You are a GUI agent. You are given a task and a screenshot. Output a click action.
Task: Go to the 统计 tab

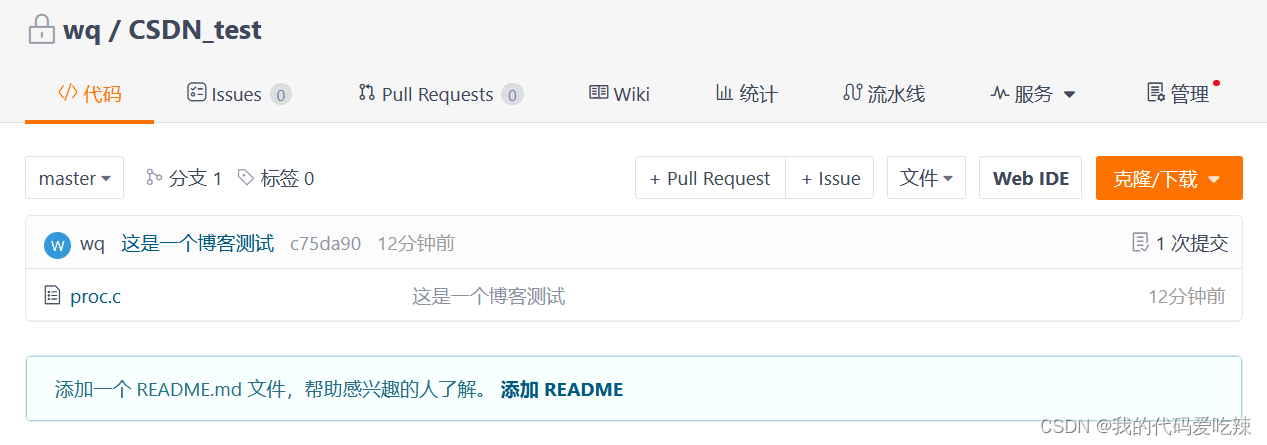click(x=746, y=94)
